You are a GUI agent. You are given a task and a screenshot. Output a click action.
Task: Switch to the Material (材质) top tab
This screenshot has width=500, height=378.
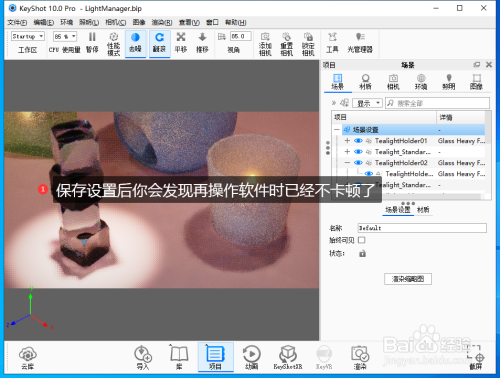[365, 82]
